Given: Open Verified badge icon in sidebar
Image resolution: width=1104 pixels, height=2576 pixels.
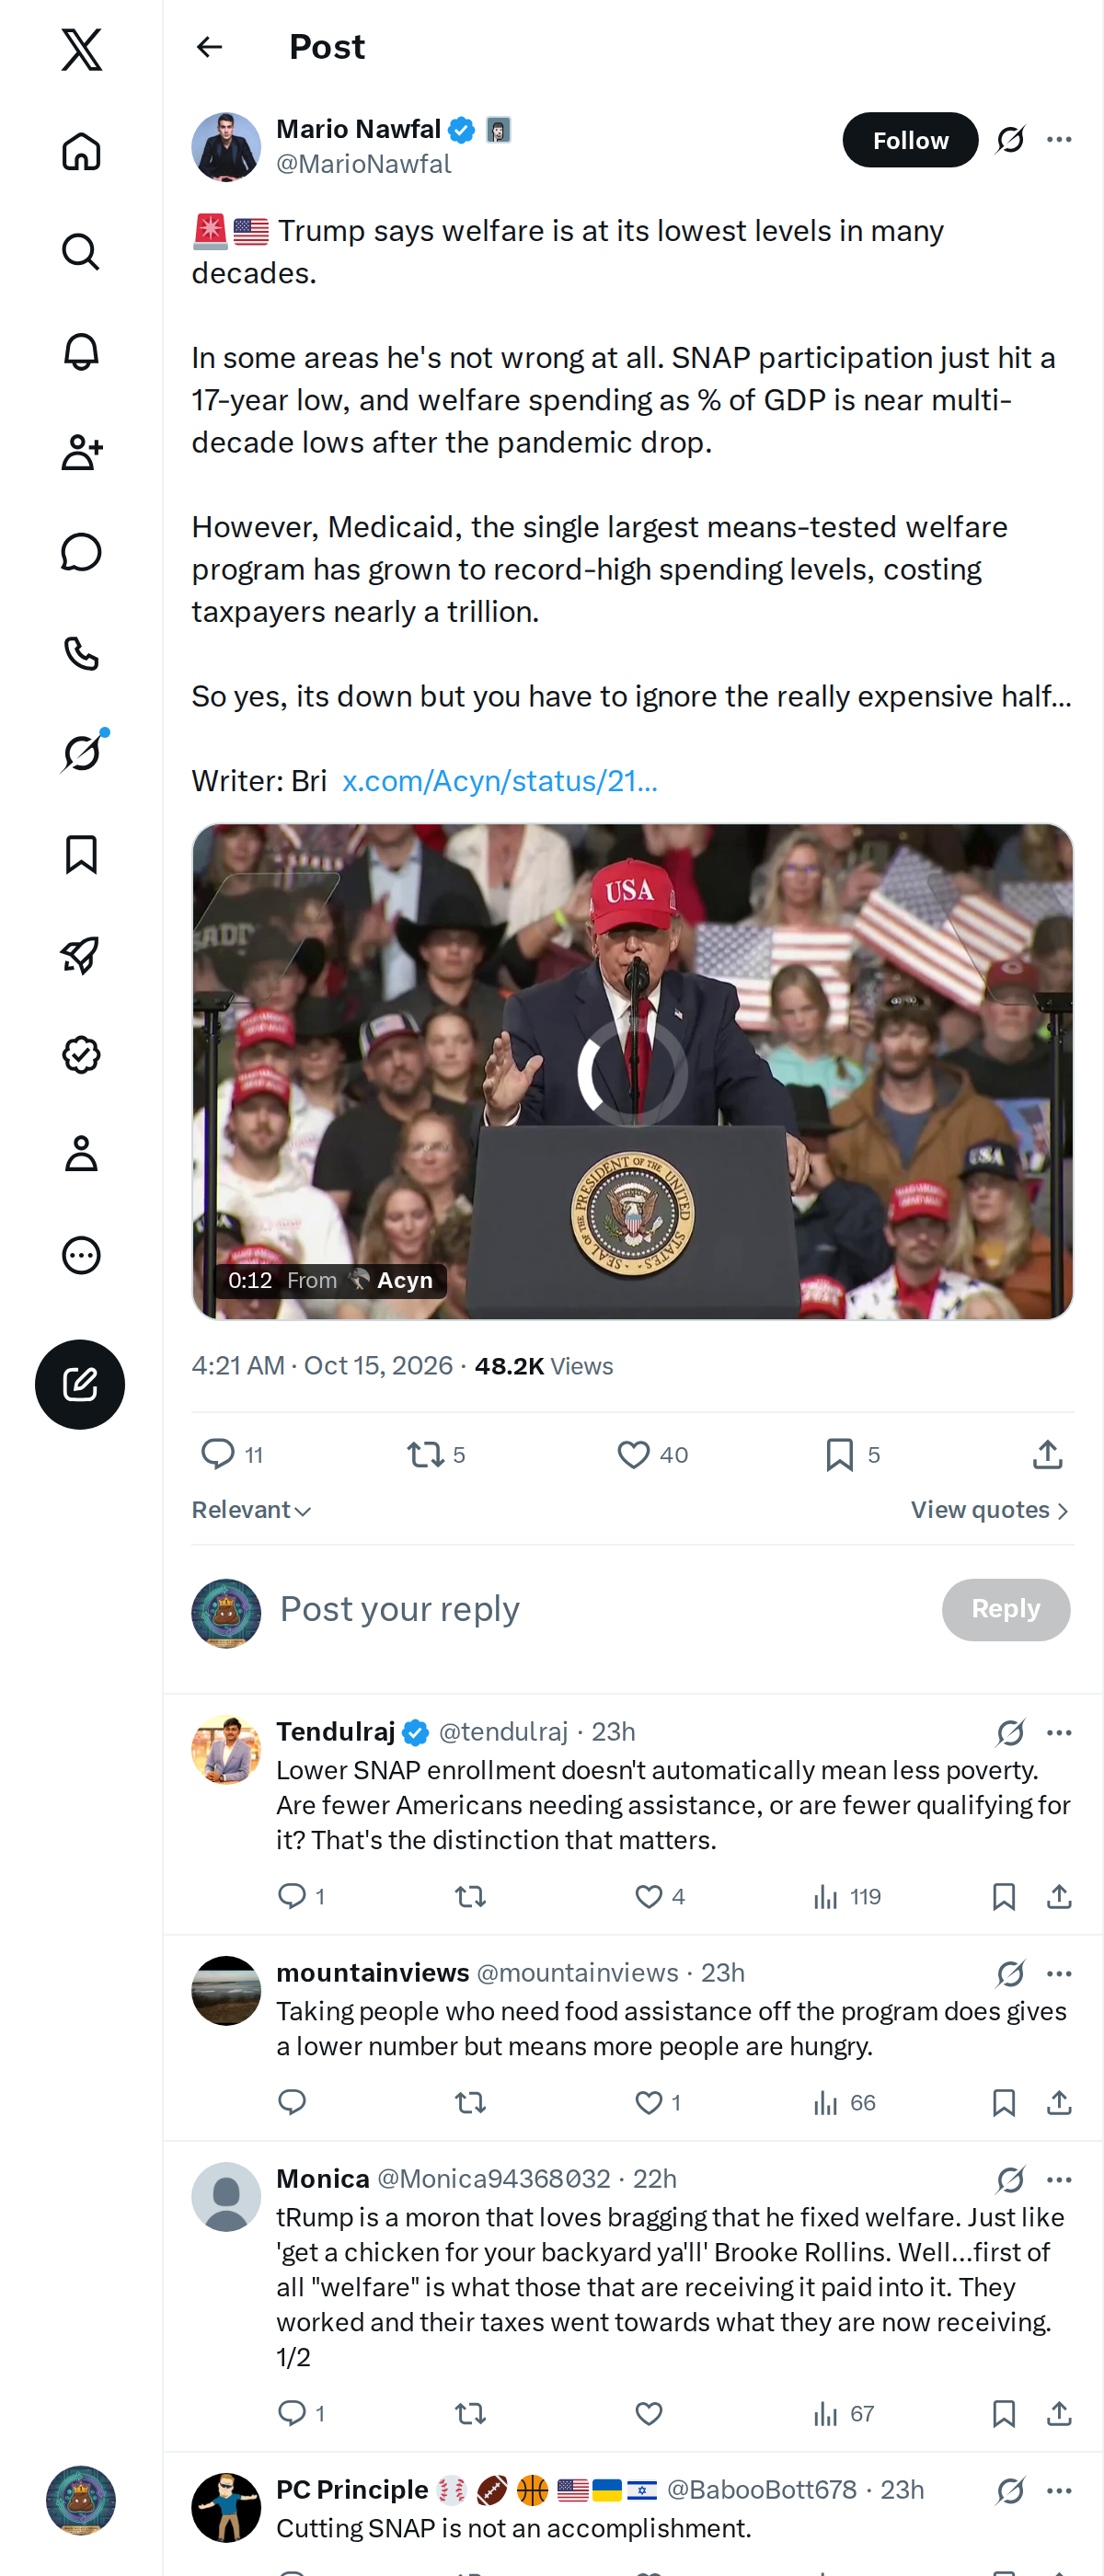Looking at the screenshot, I should (x=81, y=1054).
